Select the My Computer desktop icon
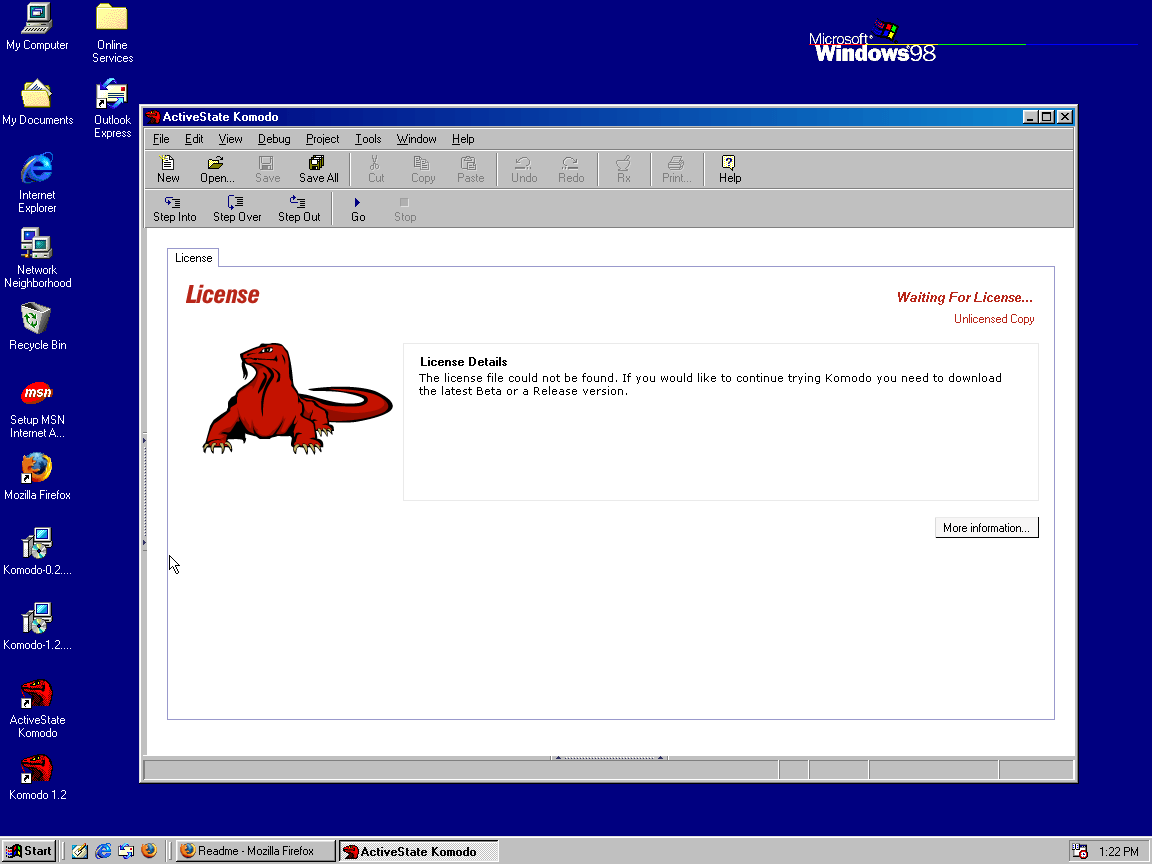1152x864 pixels. pos(37,27)
